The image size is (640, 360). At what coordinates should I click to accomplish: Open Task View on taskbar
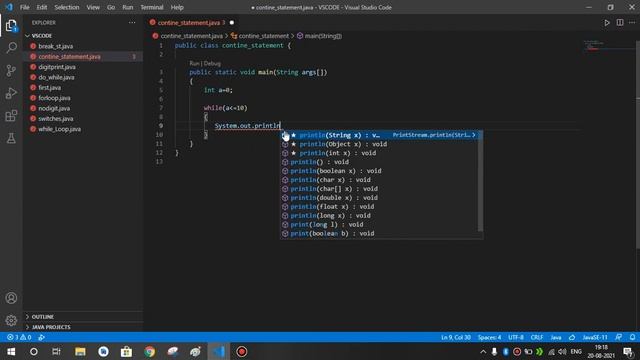point(56,351)
